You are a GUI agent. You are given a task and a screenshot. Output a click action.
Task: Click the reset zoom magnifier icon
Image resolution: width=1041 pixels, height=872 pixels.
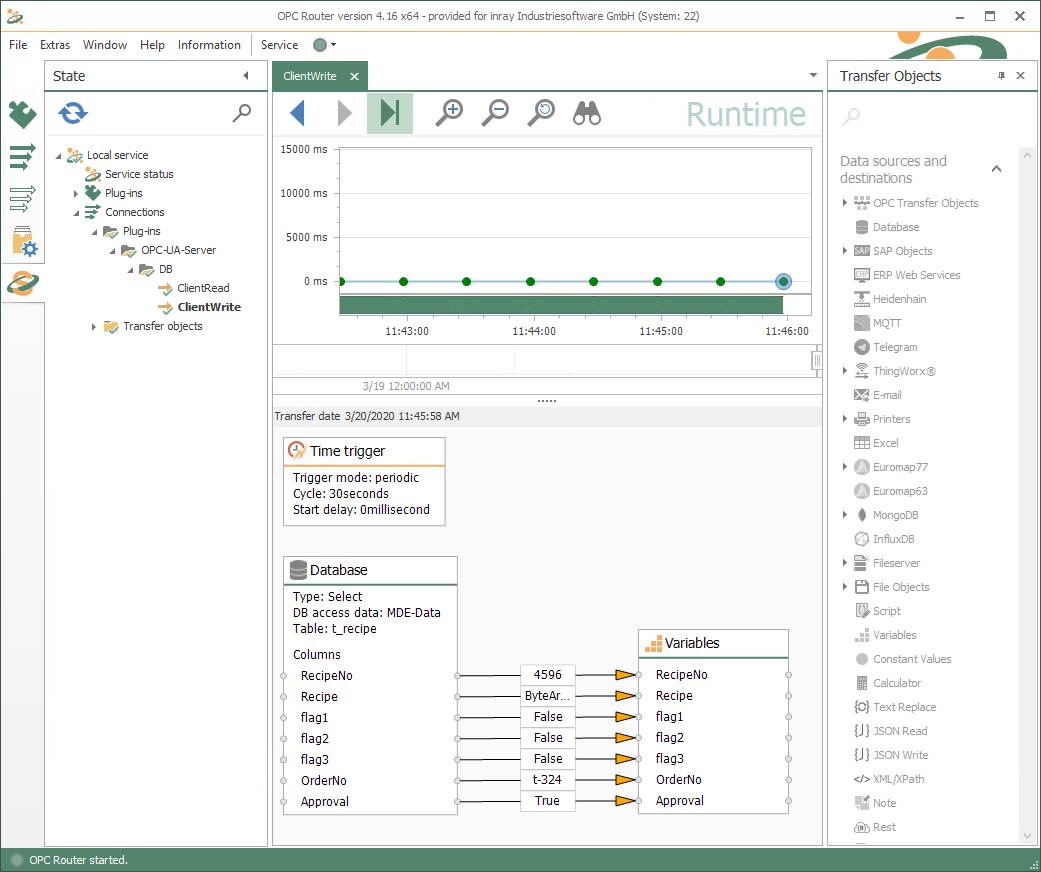[541, 113]
